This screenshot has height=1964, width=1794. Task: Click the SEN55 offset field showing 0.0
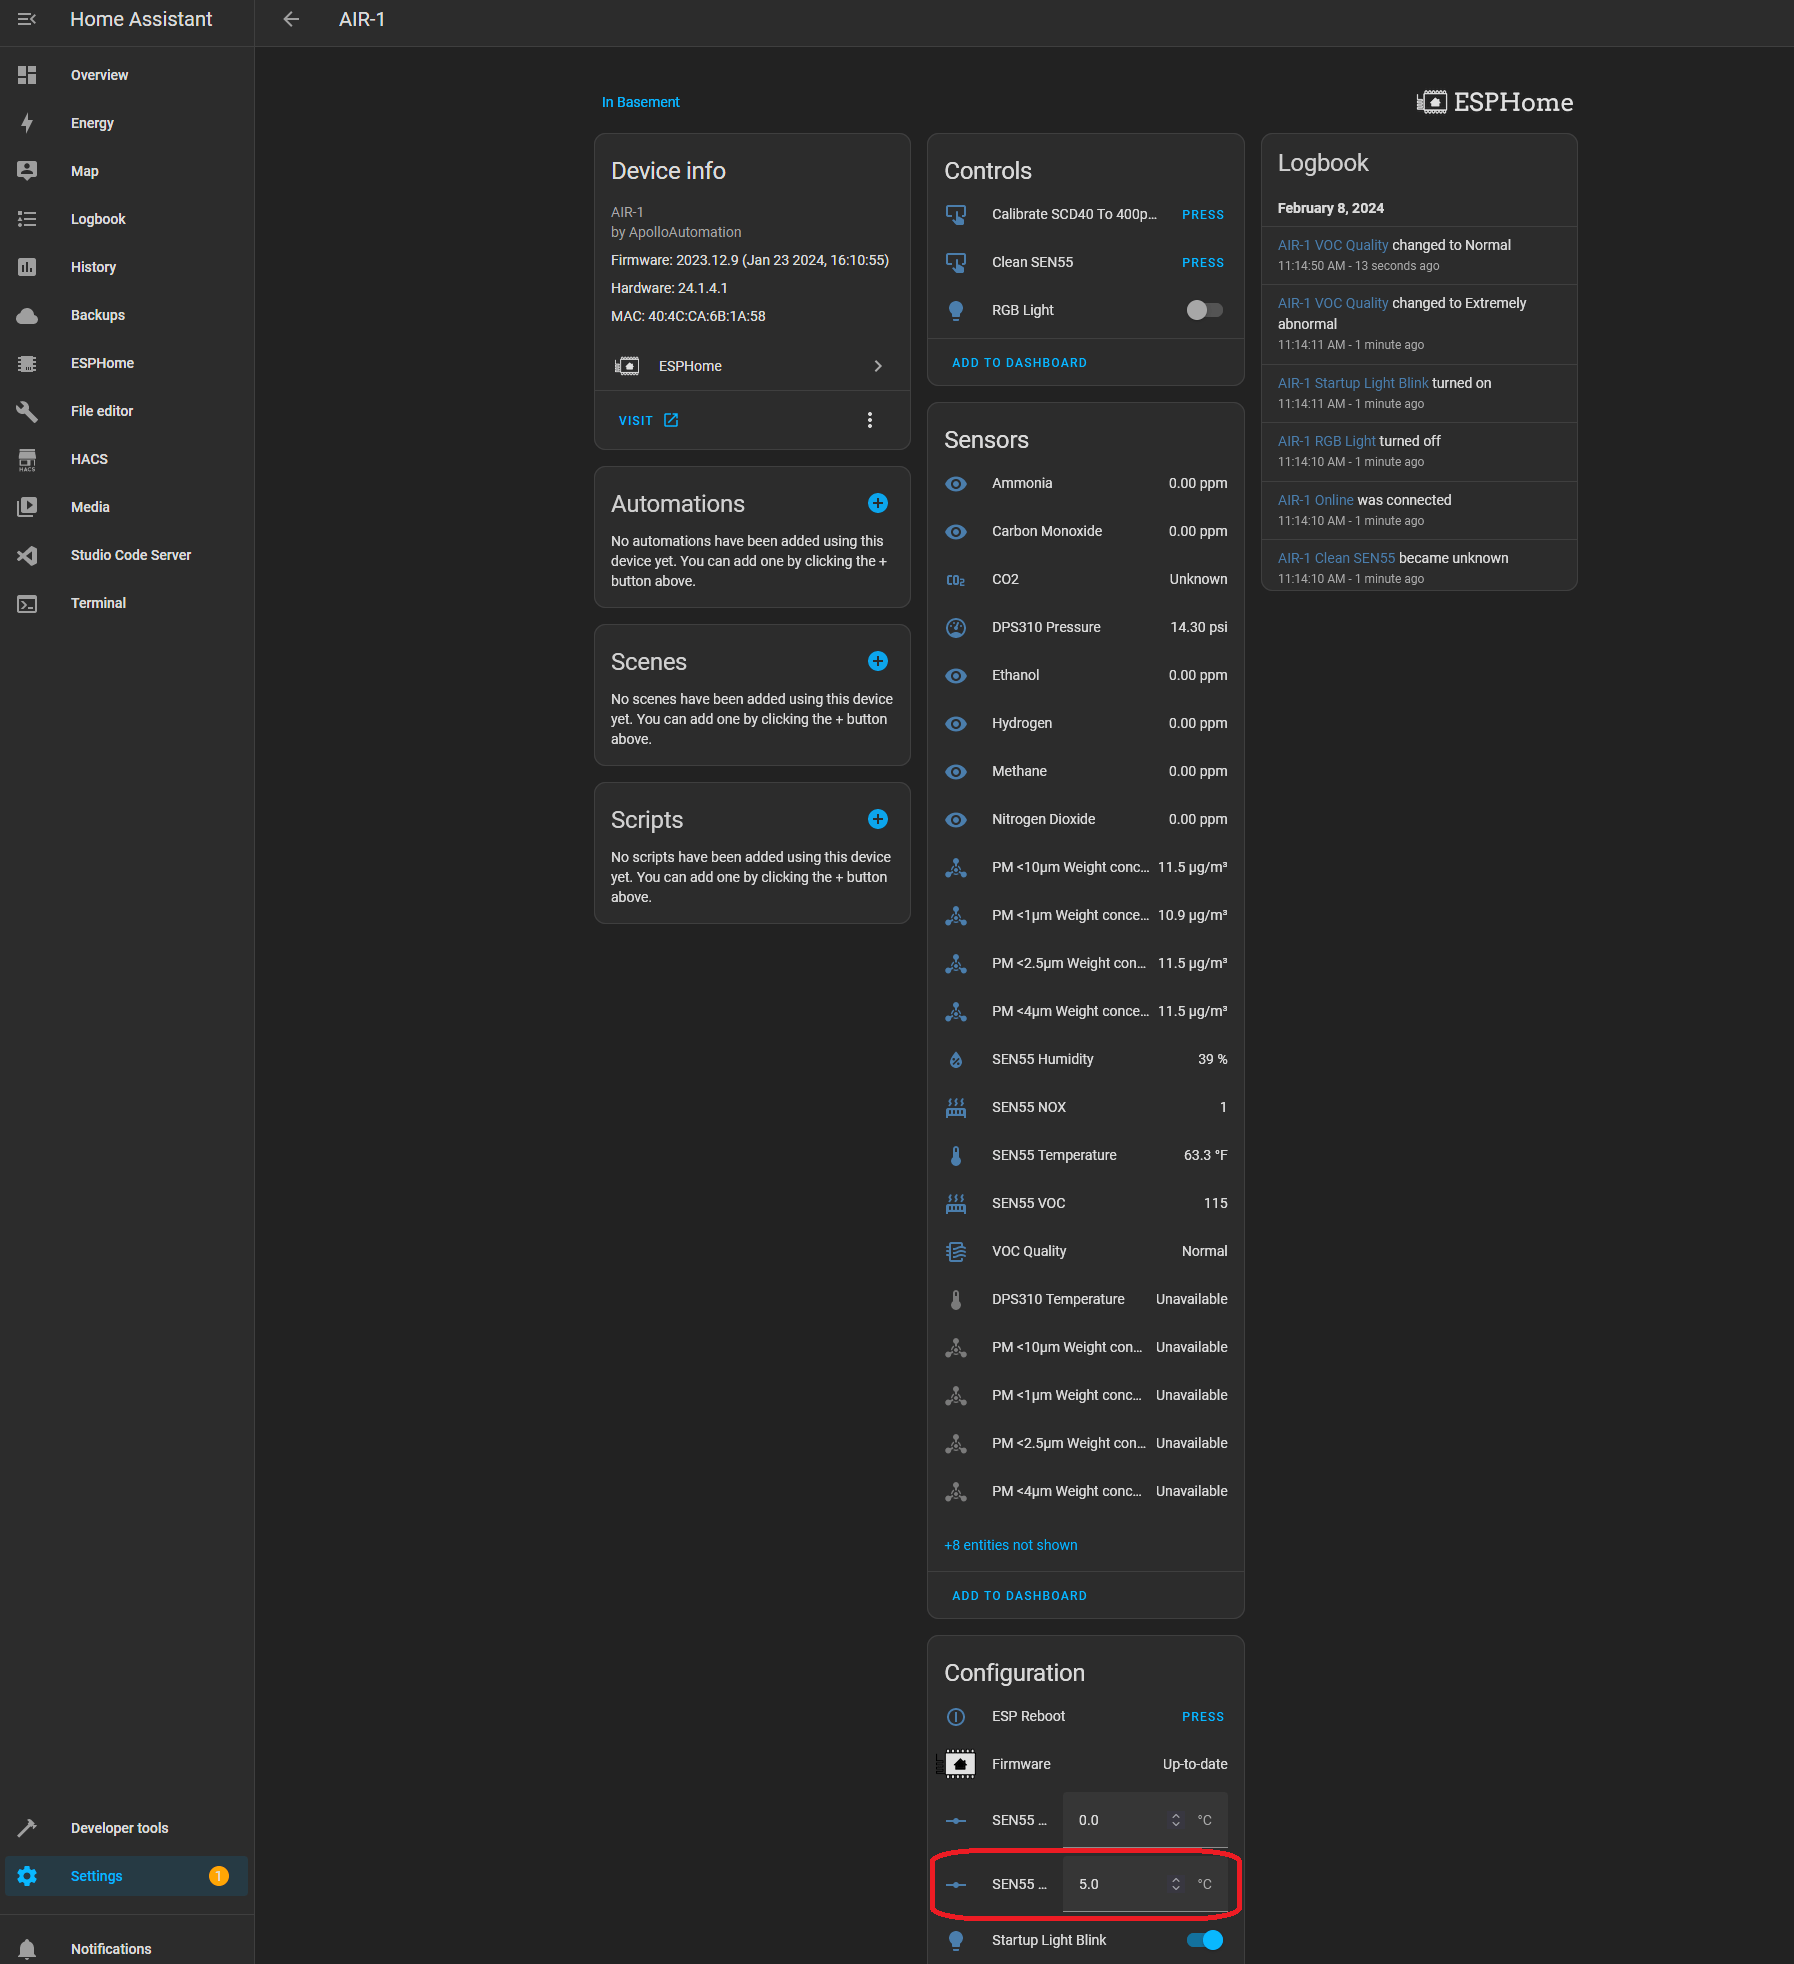(x=1118, y=1820)
